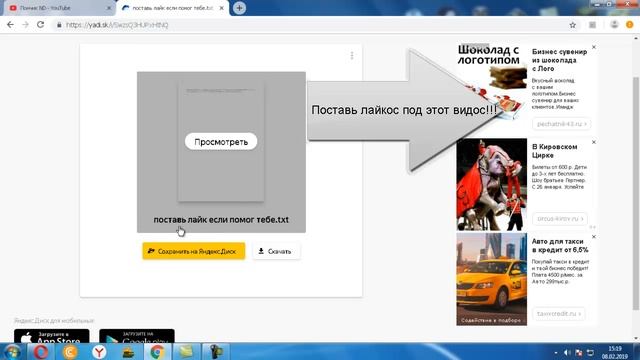Click the yellow taxi ad image
Viewport: 640px width, 360px height.
[491, 279]
